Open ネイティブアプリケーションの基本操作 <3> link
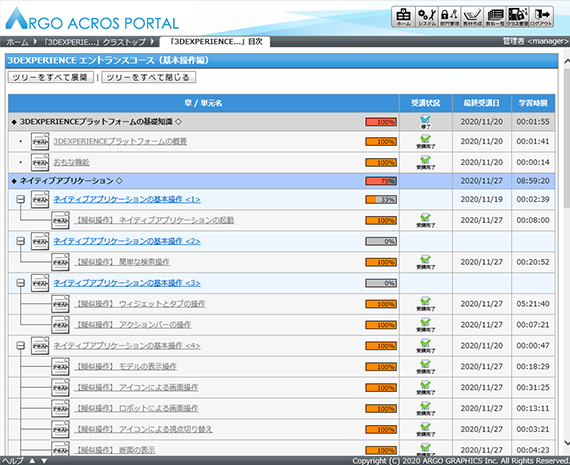Screen dimensions: 570x465 [127, 283]
